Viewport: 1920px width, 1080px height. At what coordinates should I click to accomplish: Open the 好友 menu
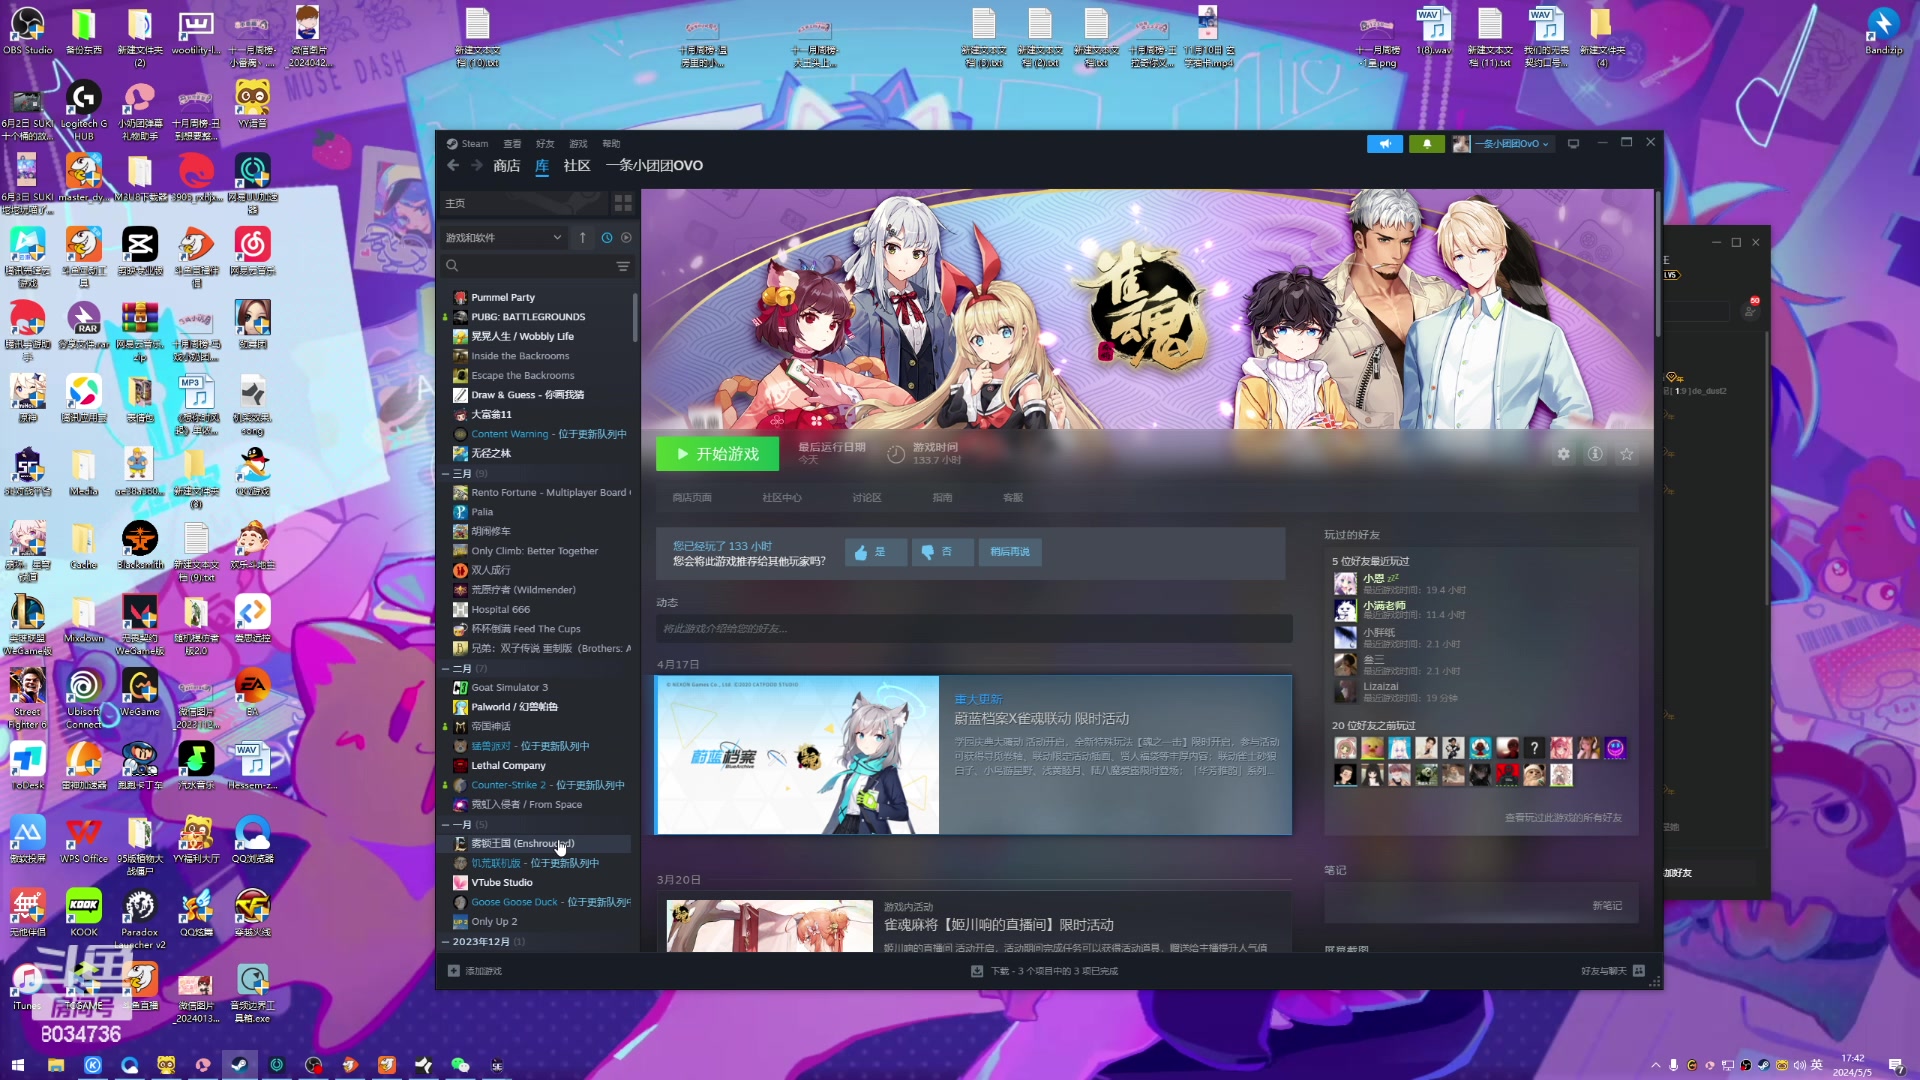click(545, 144)
